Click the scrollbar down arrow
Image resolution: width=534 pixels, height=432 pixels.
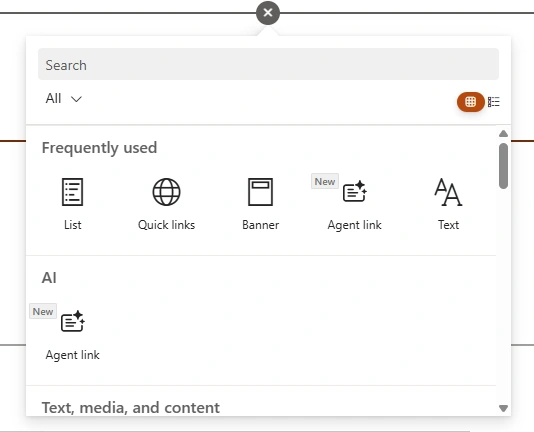click(x=503, y=408)
